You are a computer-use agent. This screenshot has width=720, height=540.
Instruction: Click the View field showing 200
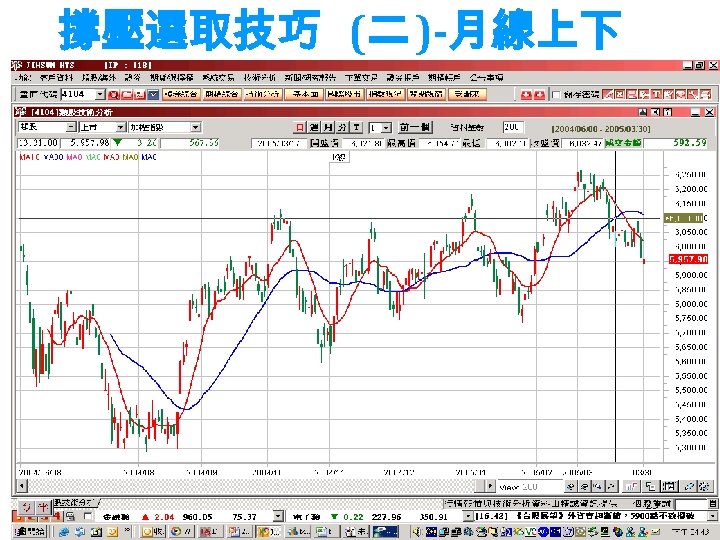(x=529, y=487)
